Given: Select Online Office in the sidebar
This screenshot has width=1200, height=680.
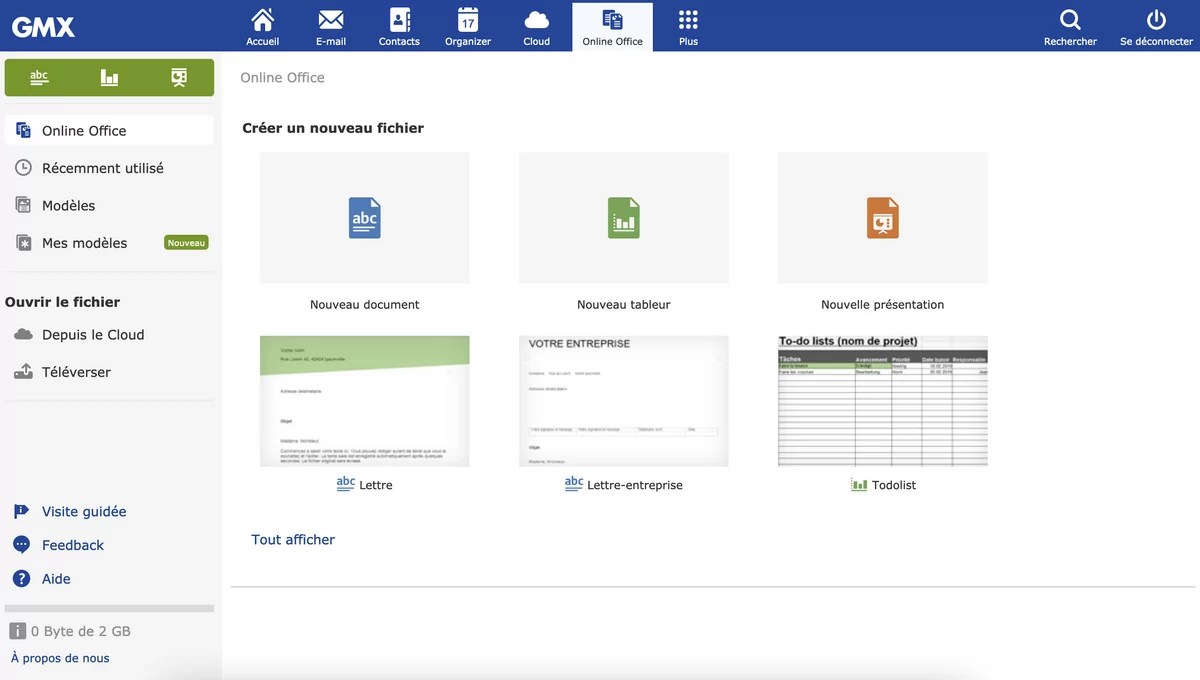Looking at the screenshot, I should pyautogui.click(x=109, y=130).
